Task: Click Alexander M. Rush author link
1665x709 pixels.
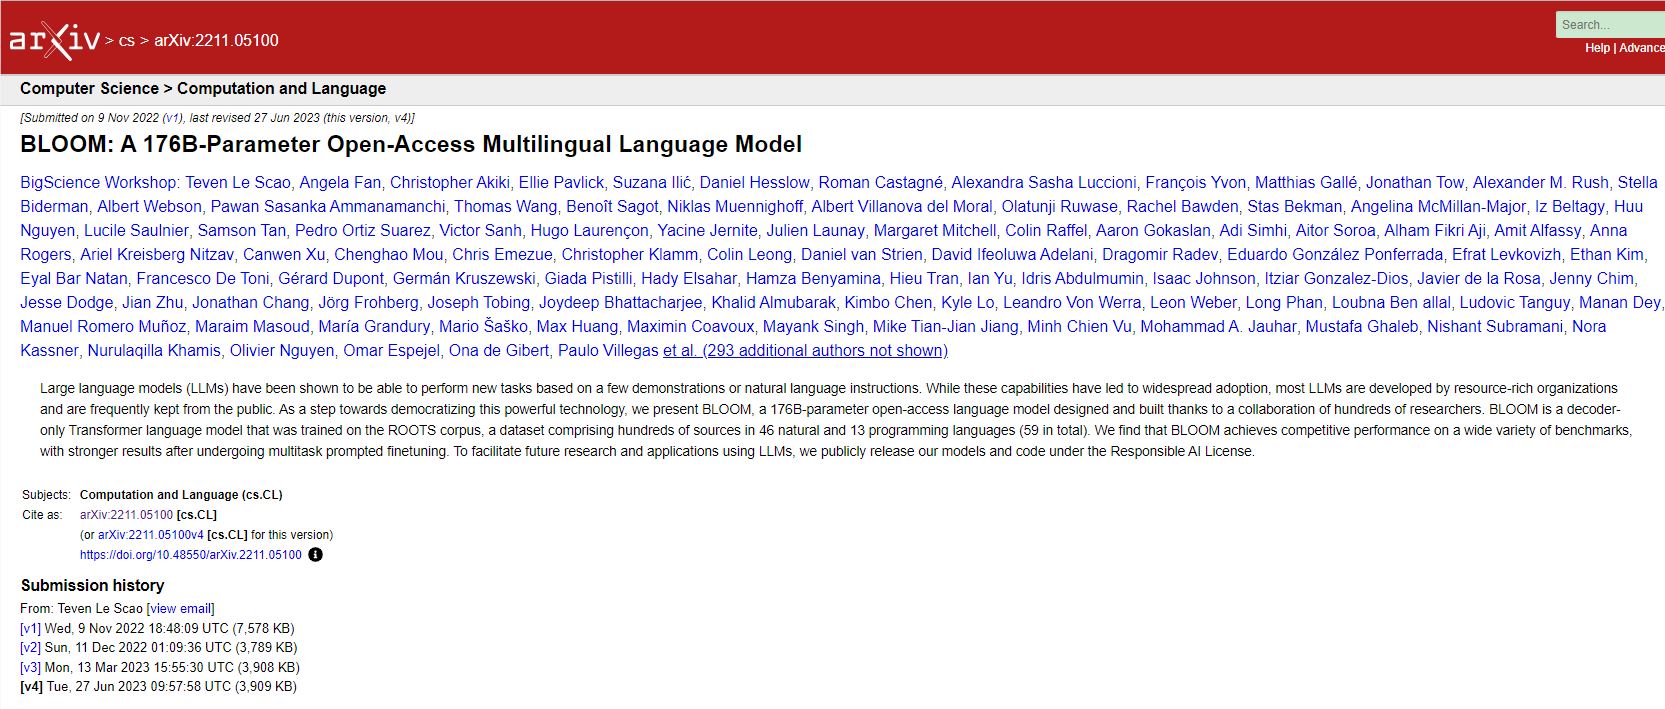Action: pyautogui.click(x=1541, y=182)
